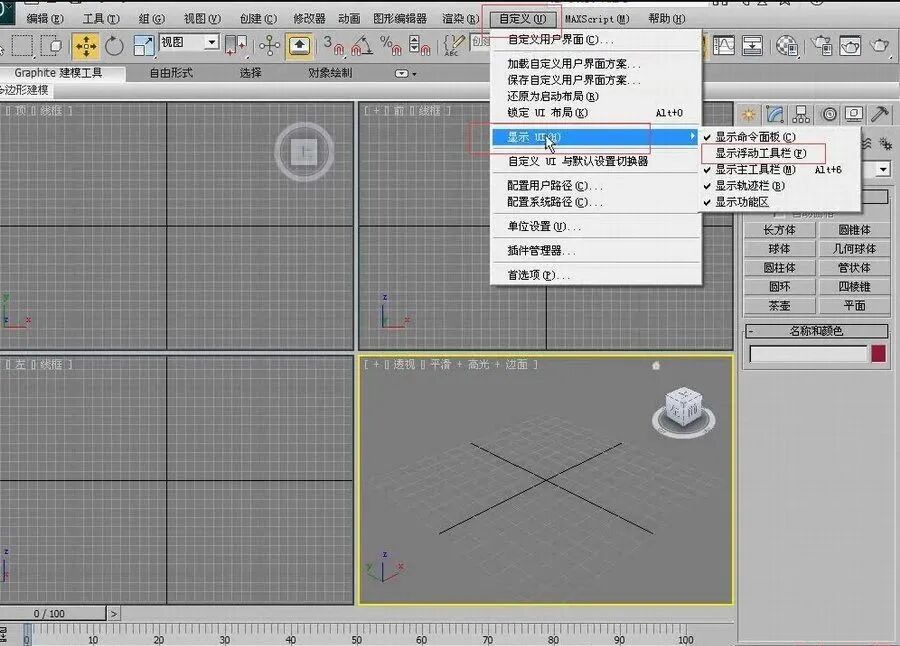Select the rectangular selection region tool

(22, 45)
